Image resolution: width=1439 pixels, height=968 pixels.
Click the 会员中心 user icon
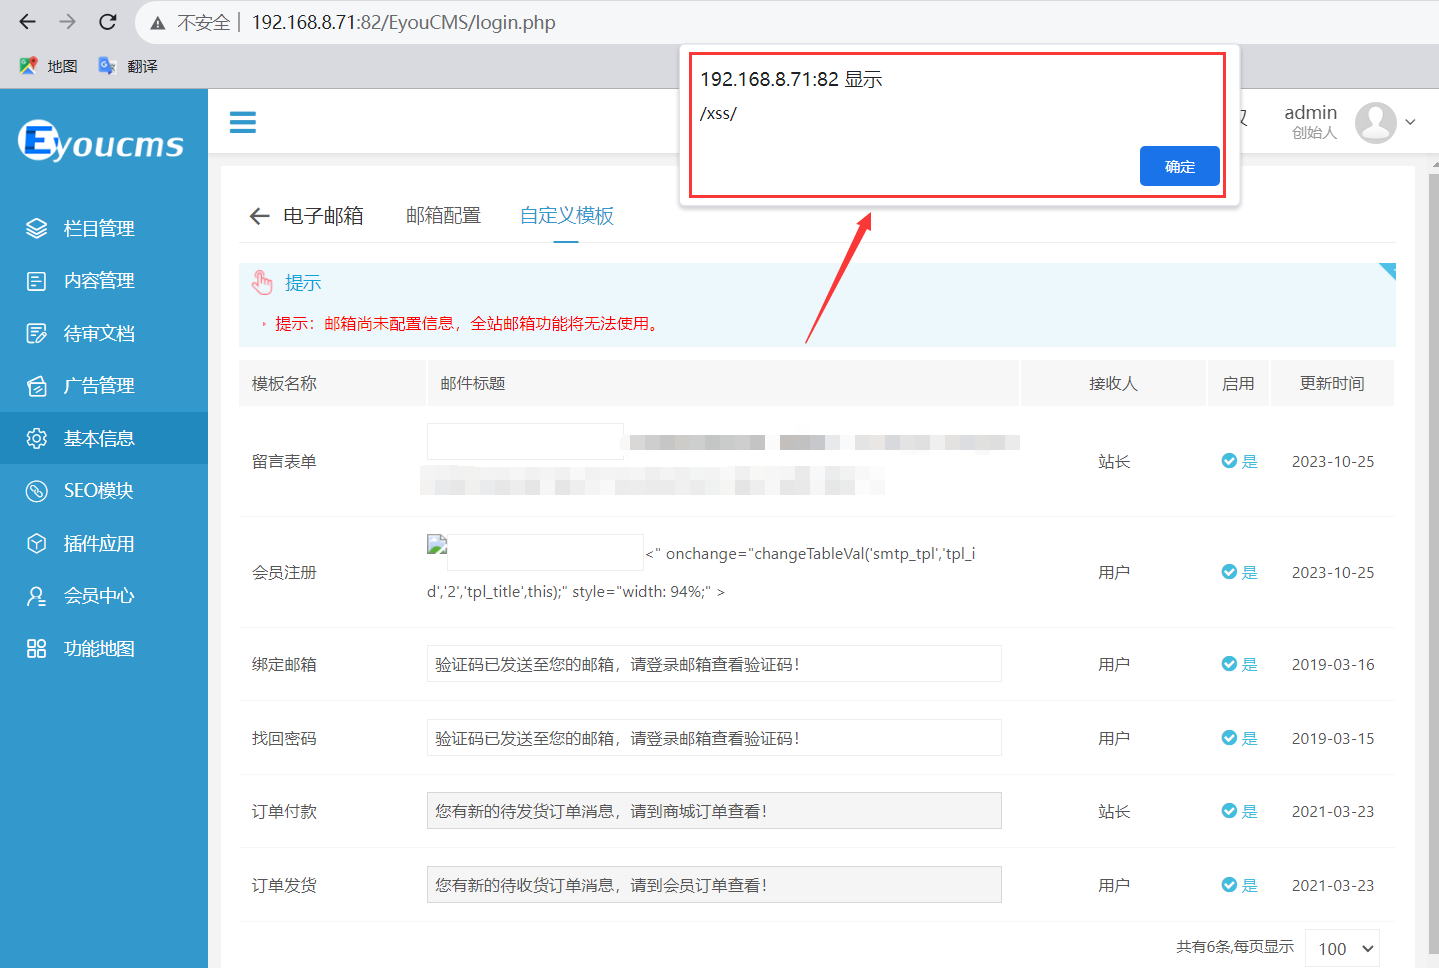coord(37,596)
